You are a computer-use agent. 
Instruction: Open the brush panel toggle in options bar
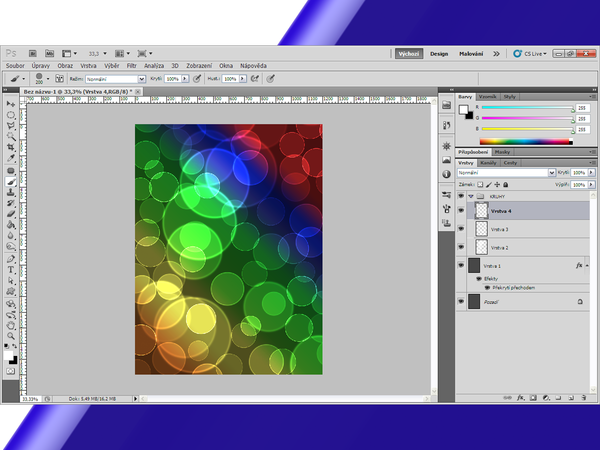pyautogui.click(x=59, y=77)
